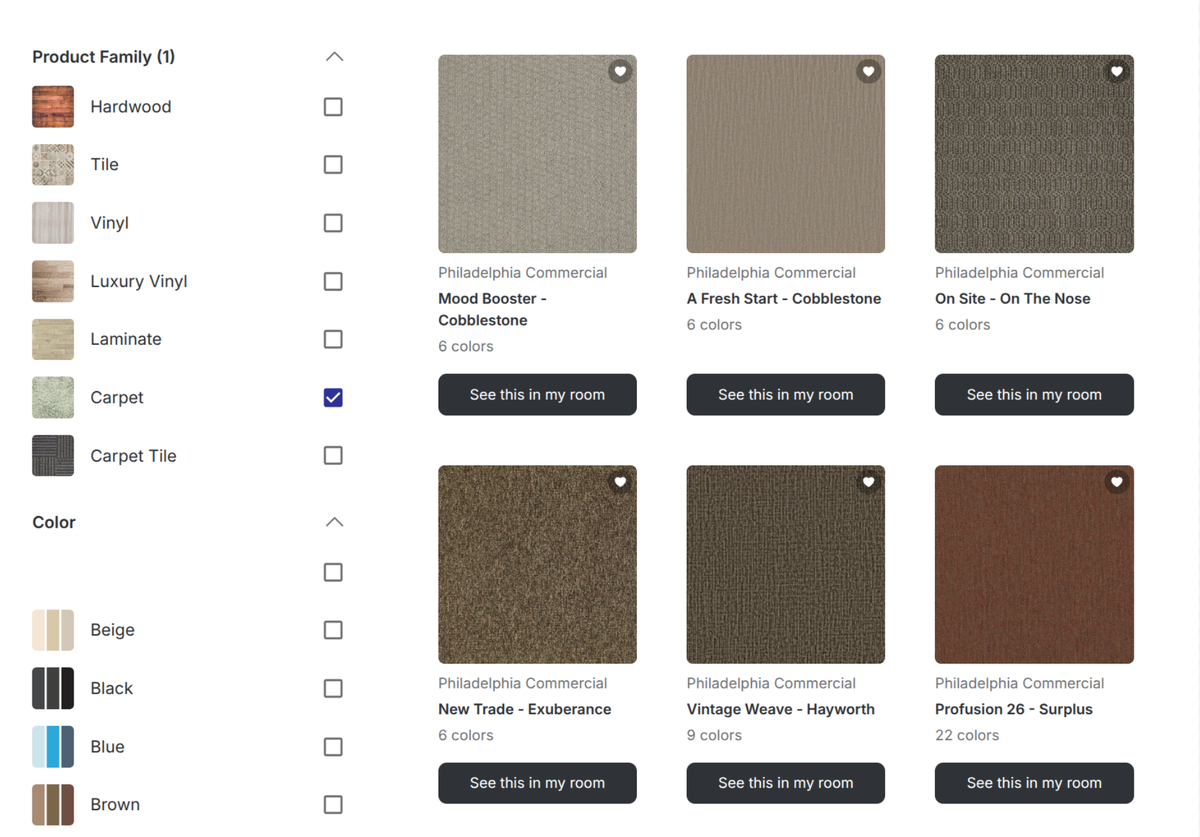Collapse the Product Family section
This screenshot has width=1200, height=837.
click(x=333, y=56)
